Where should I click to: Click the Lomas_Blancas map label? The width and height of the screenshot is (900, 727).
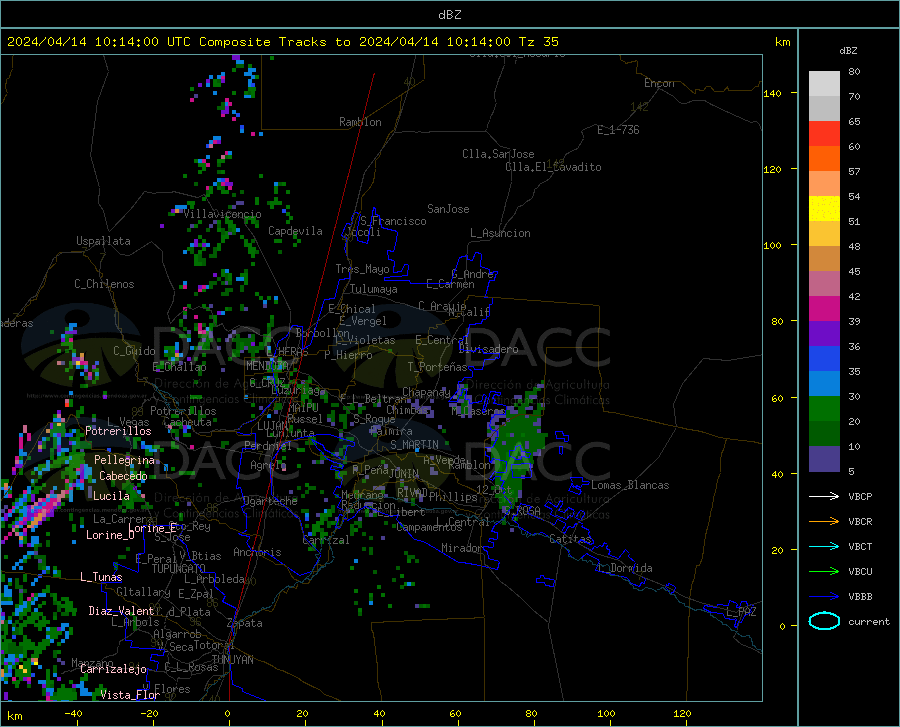point(630,485)
